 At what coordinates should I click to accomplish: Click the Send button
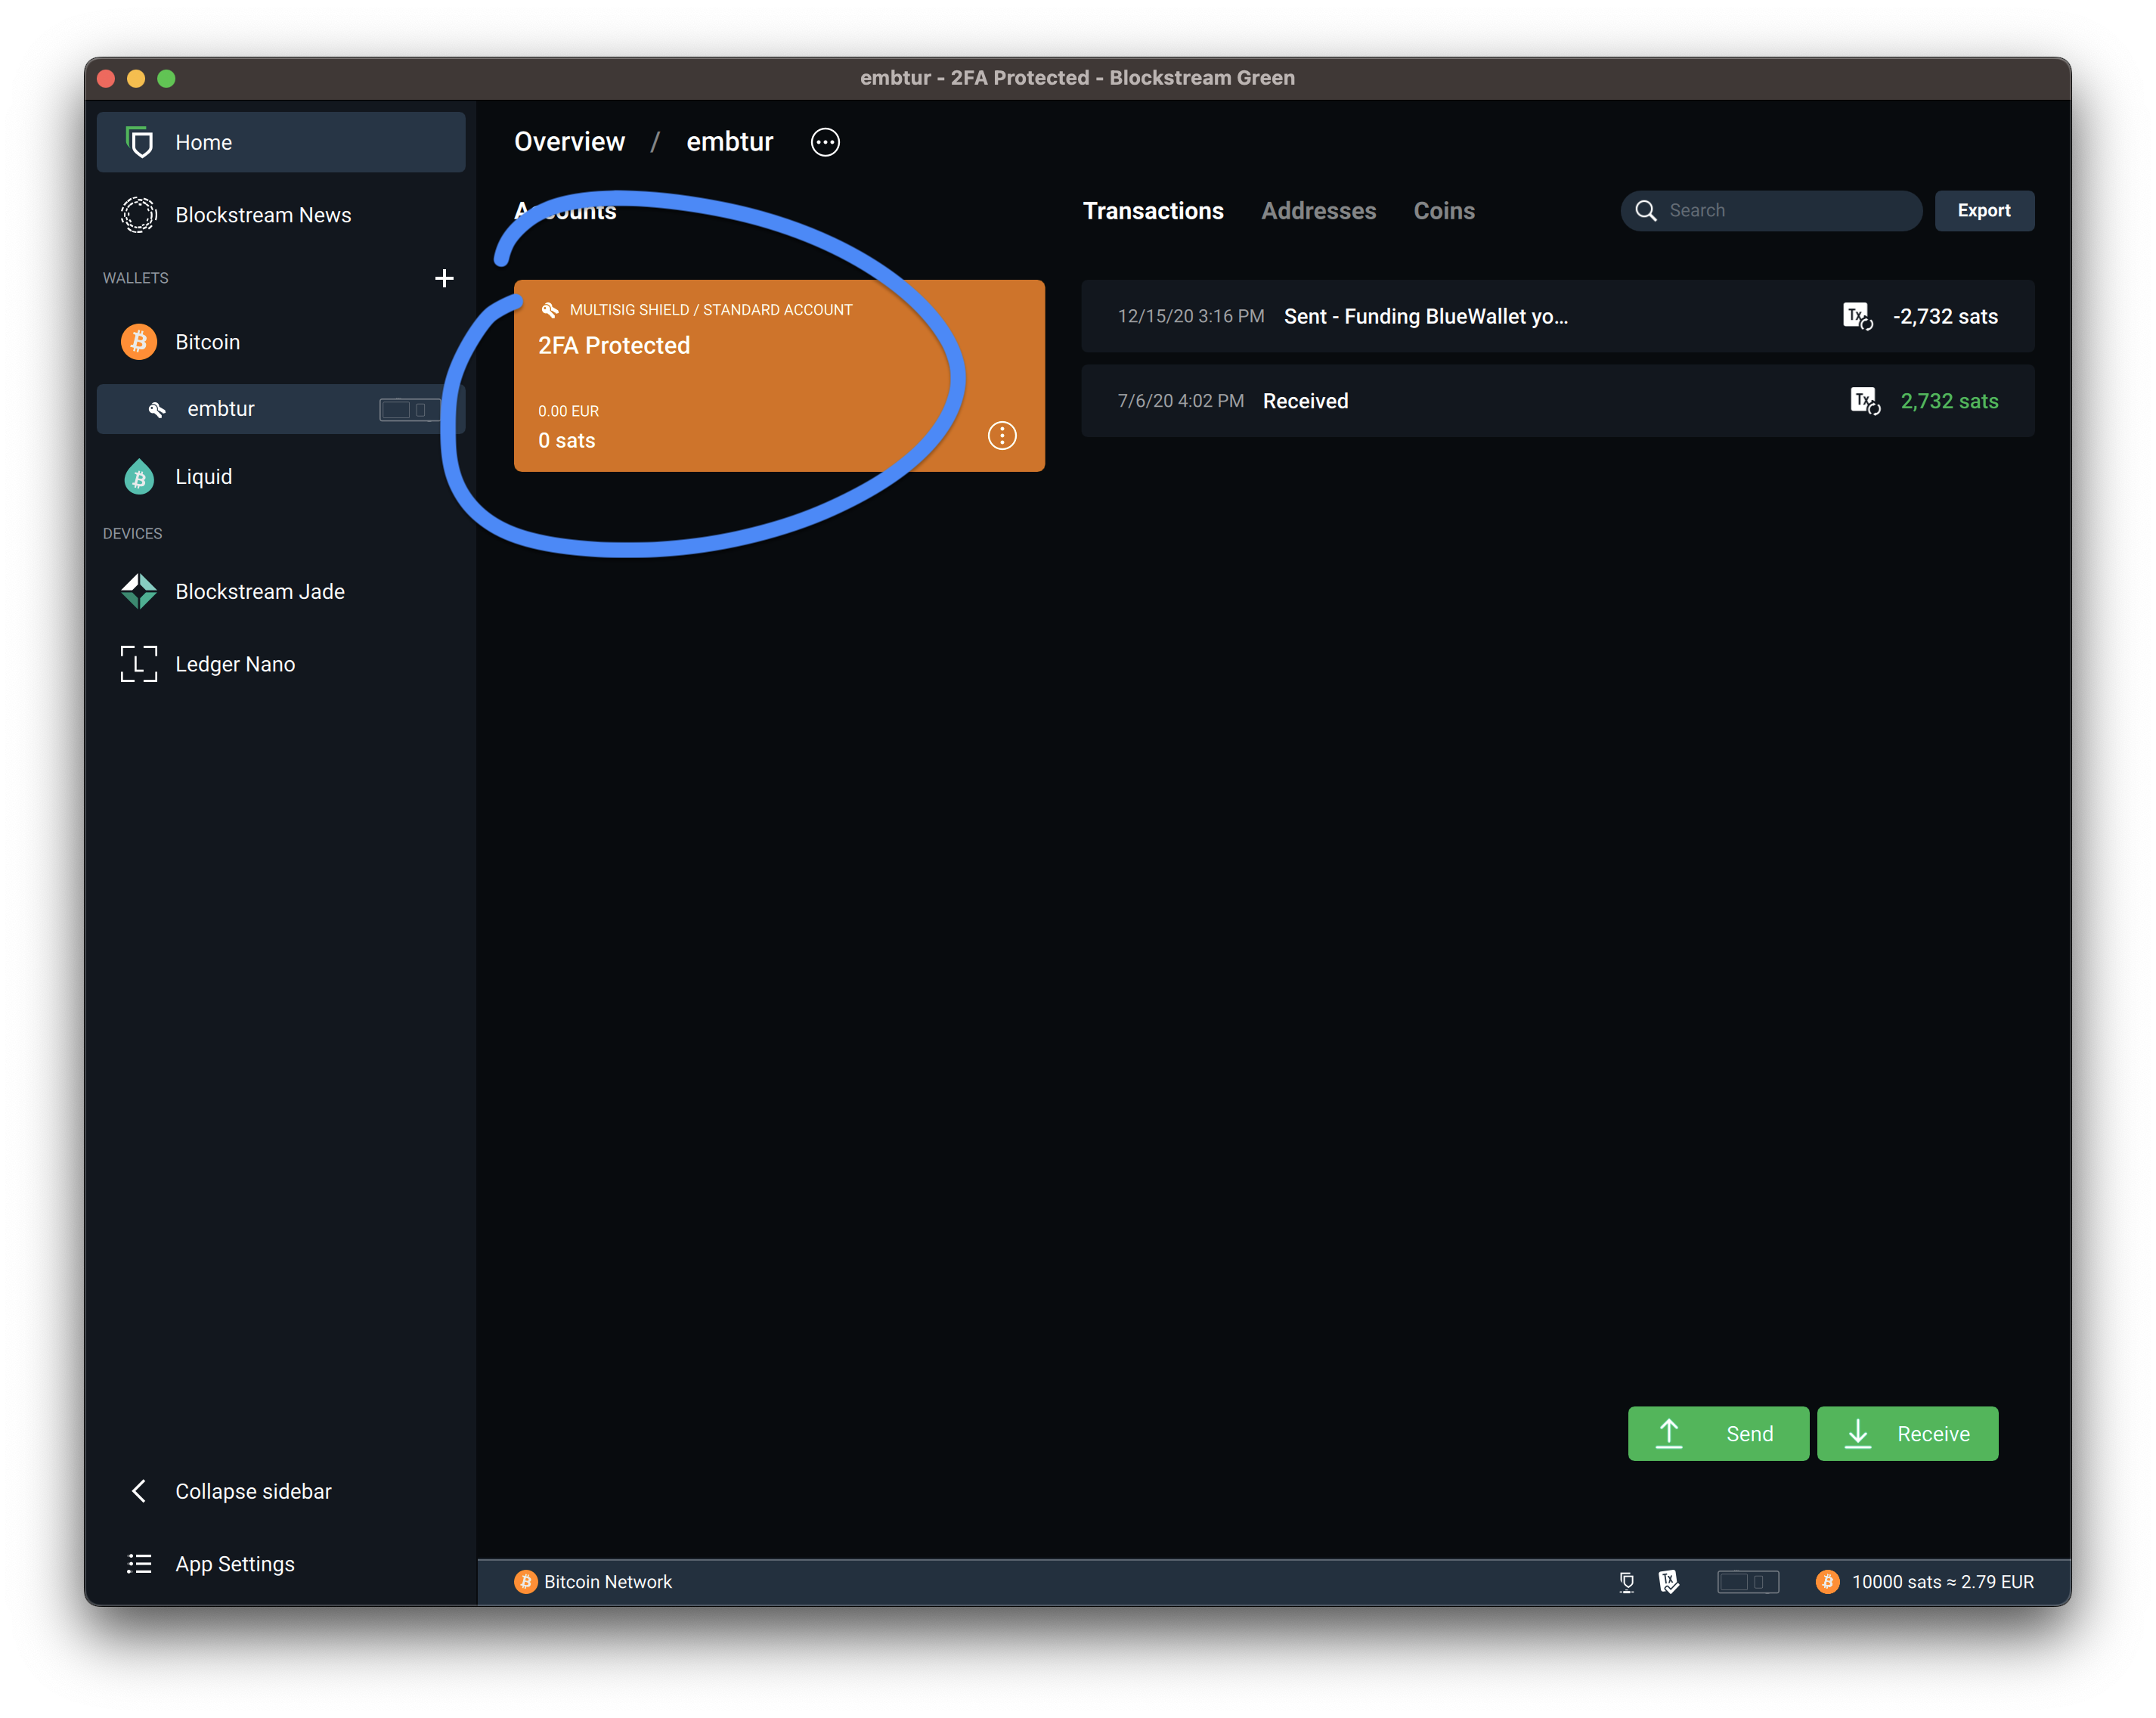1718,1434
